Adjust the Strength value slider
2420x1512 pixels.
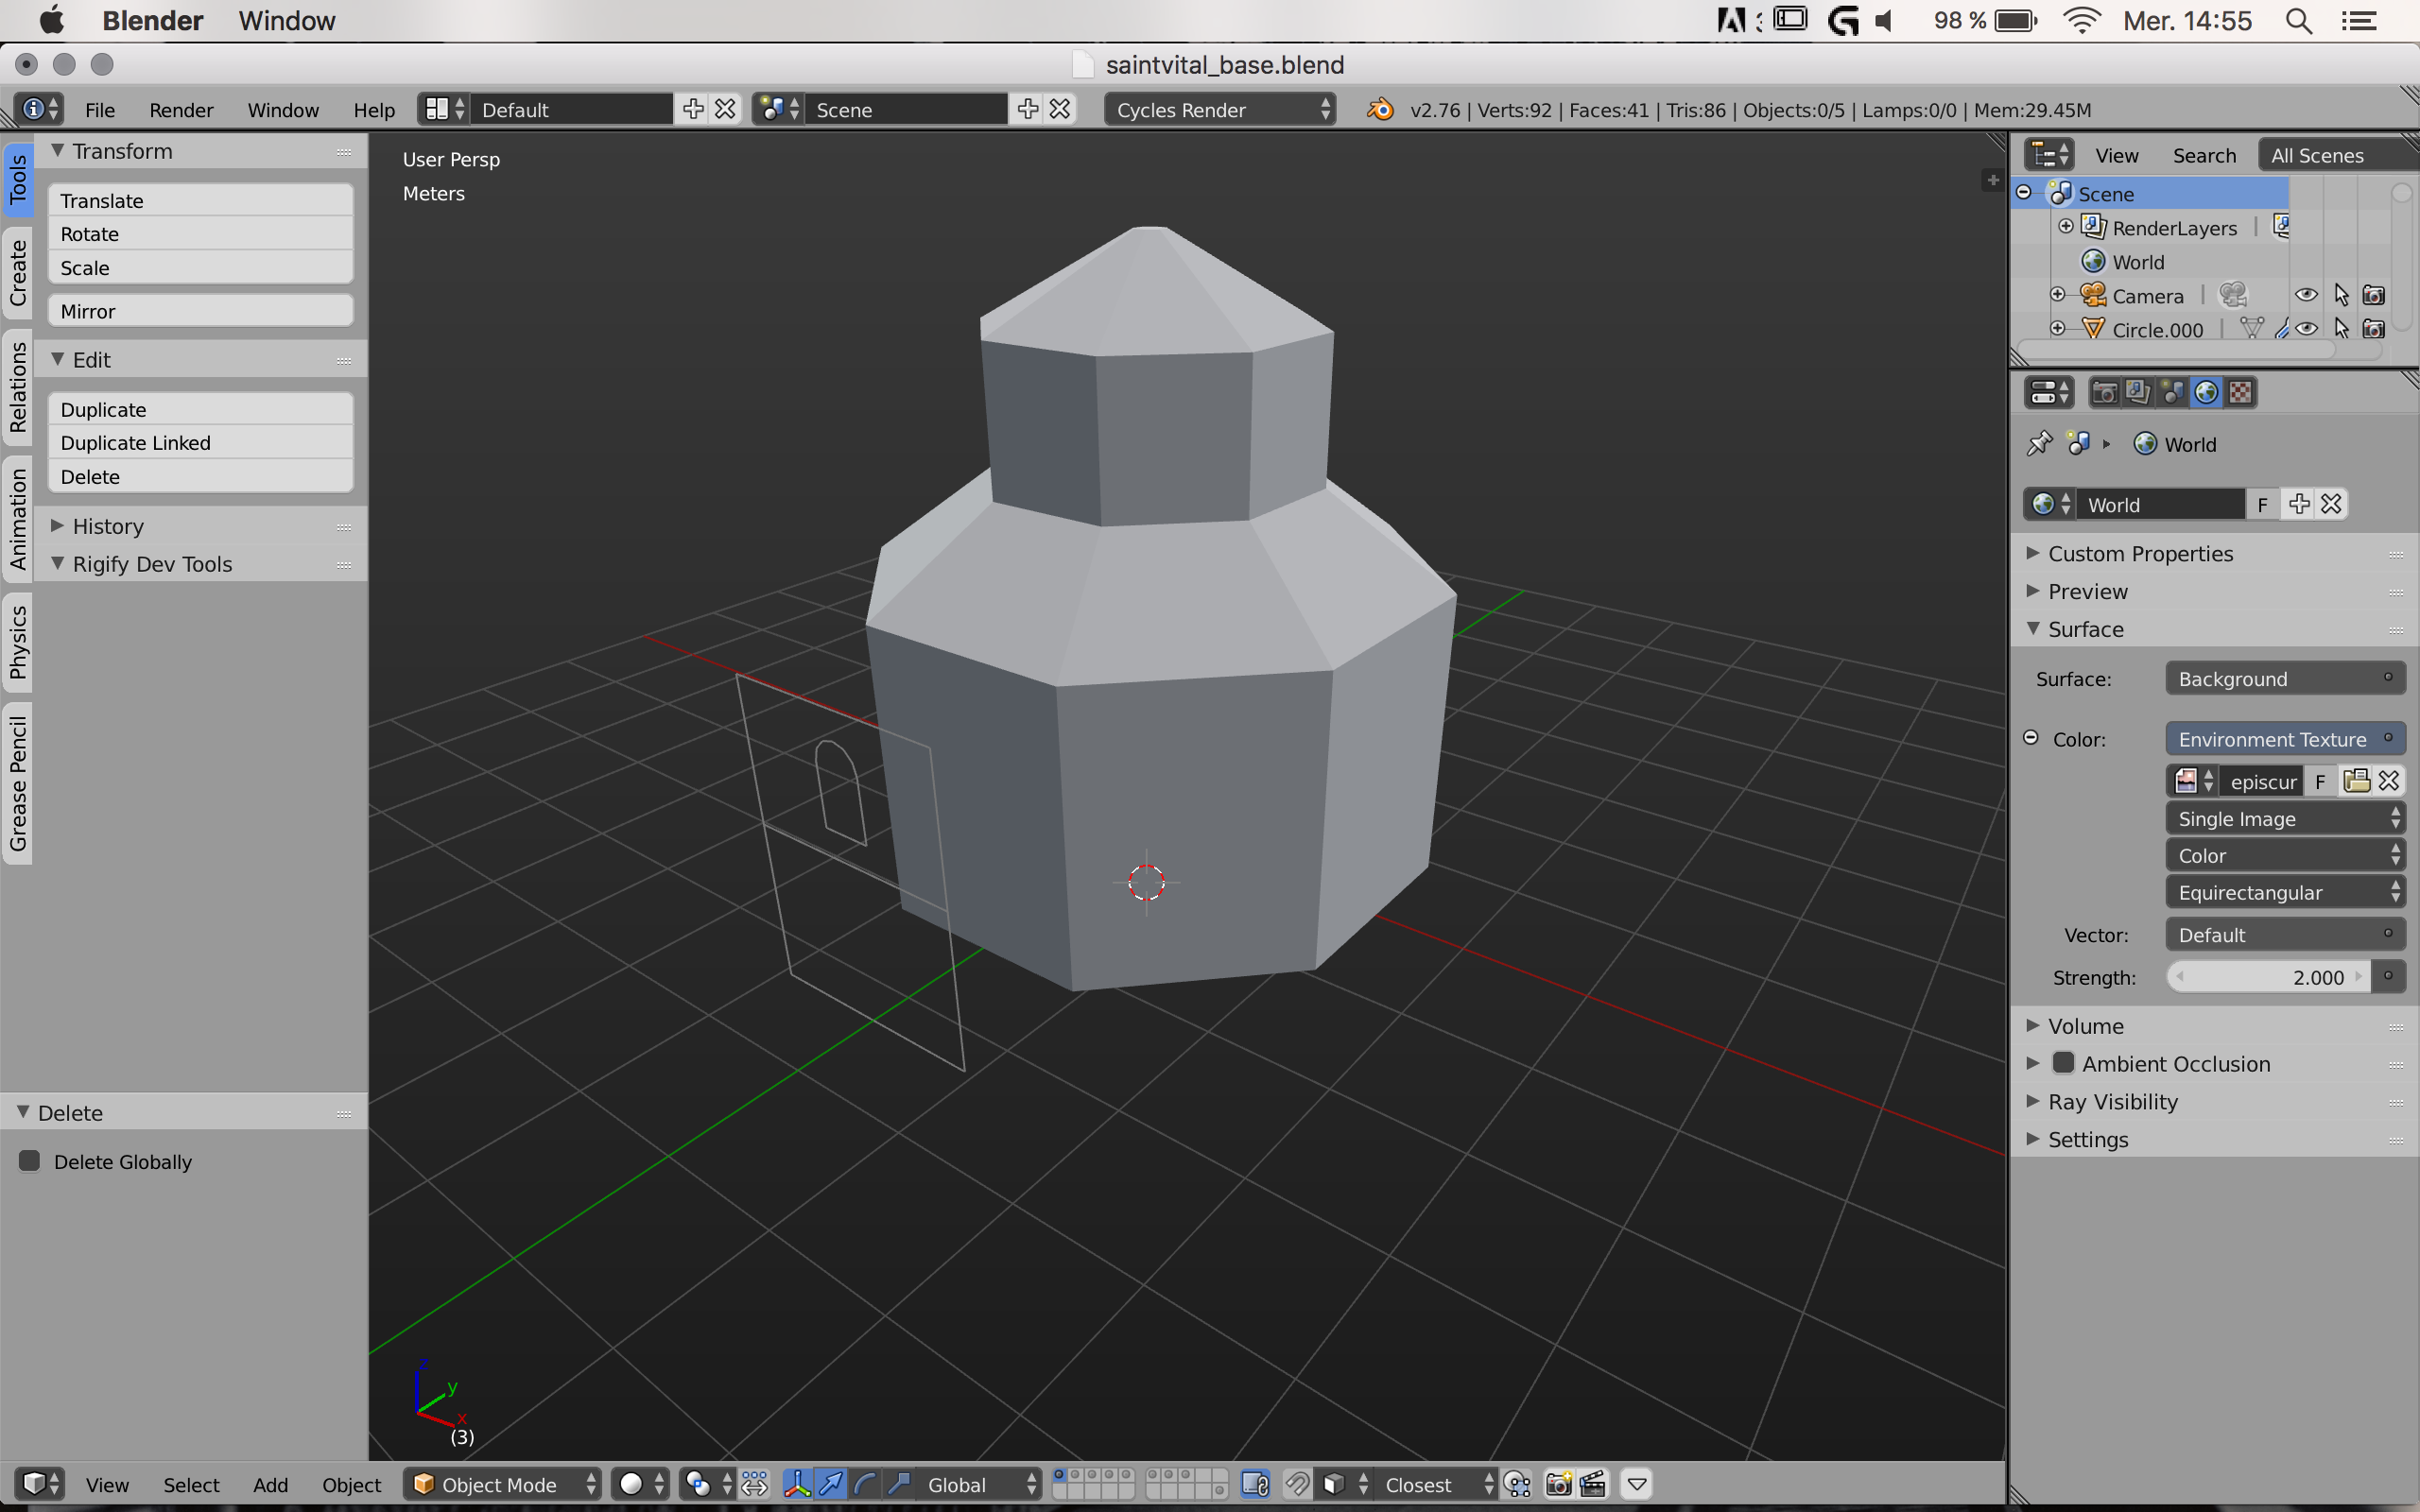2268,977
